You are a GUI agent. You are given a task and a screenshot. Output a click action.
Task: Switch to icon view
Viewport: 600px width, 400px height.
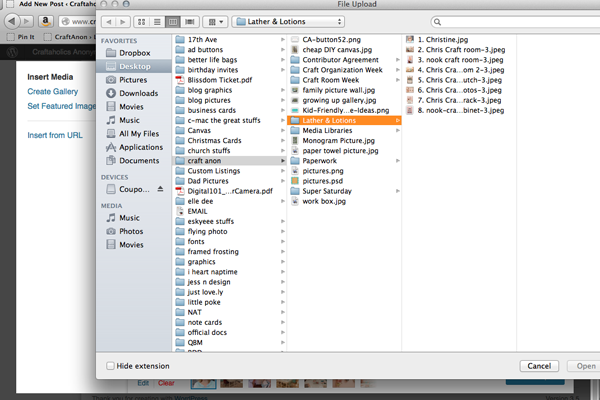point(144,21)
